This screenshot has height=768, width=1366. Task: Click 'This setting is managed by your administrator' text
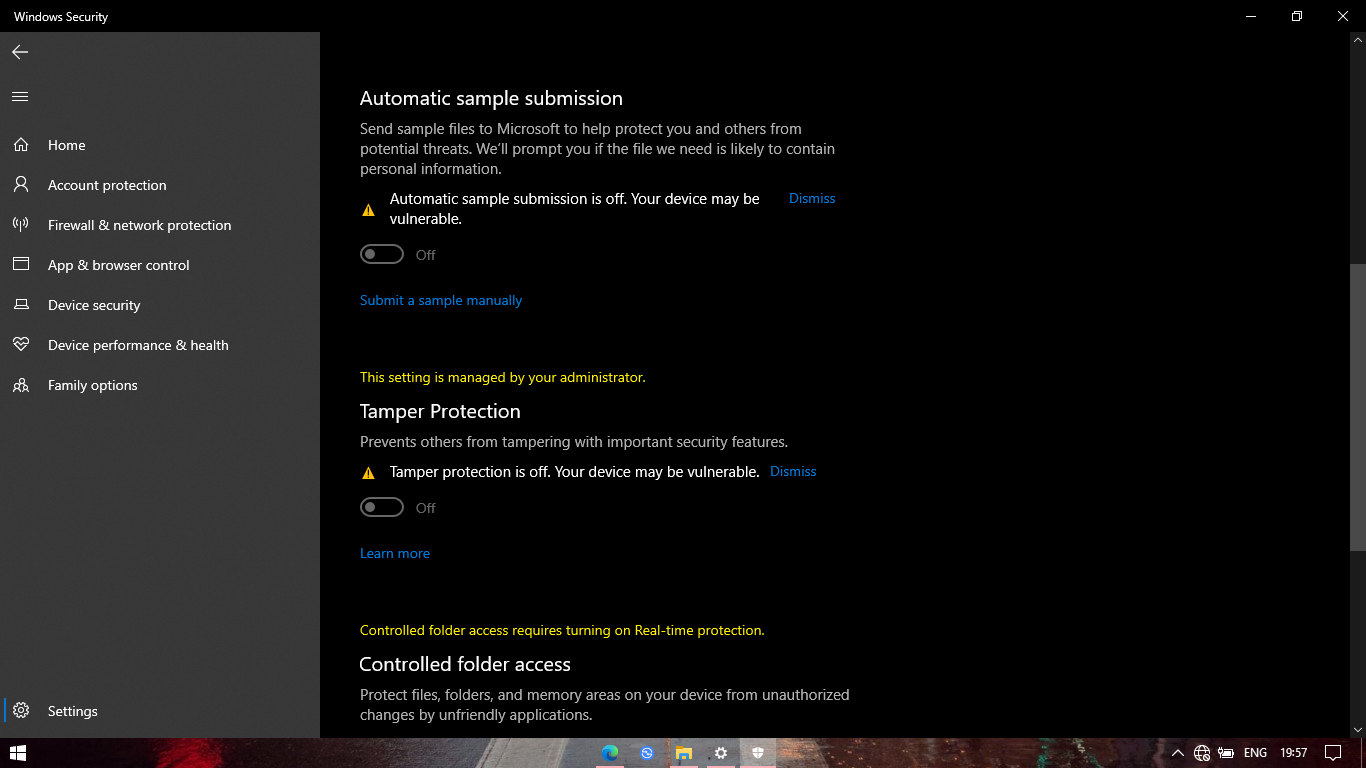[x=503, y=377]
